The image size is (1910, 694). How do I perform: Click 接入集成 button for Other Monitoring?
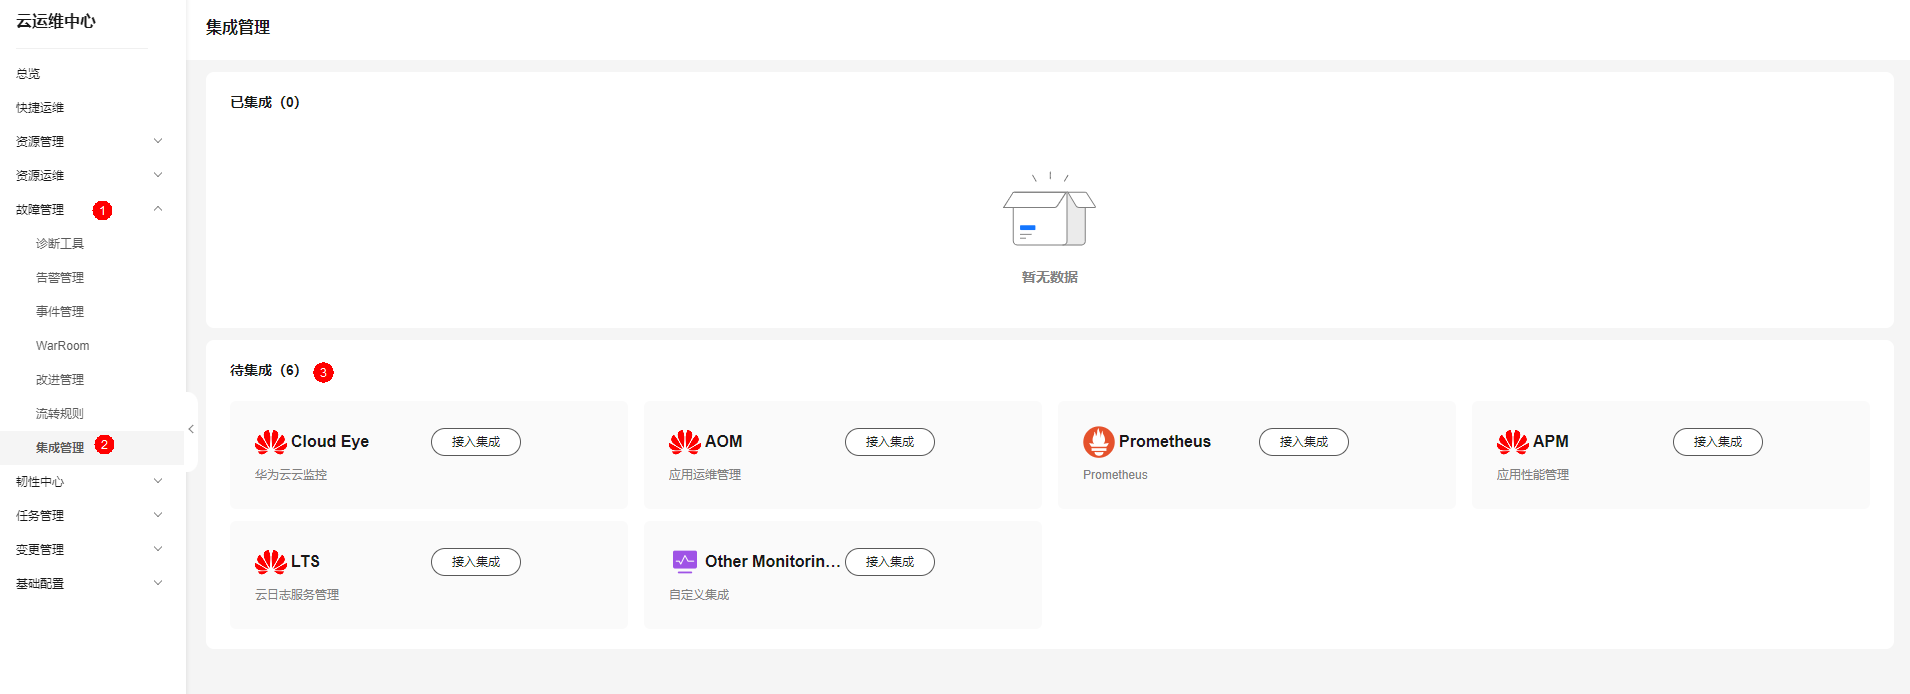[x=890, y=562]
